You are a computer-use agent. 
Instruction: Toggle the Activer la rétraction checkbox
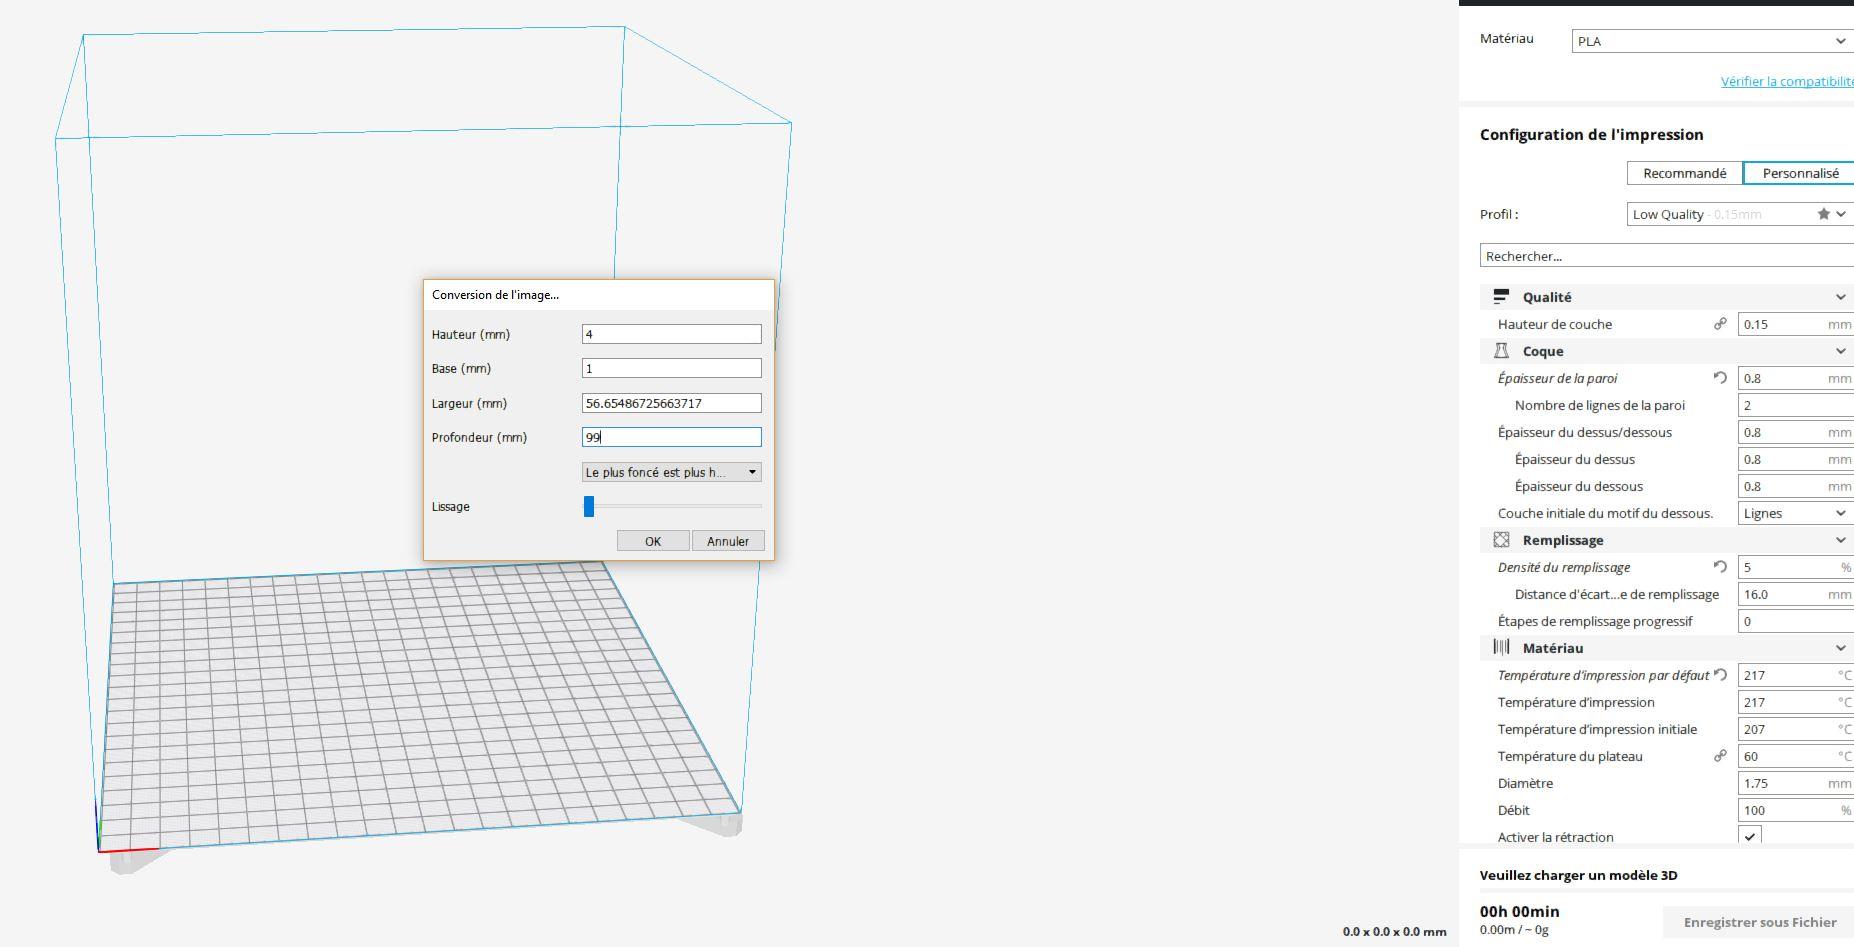pyautogui.click(x=1750, y=836)
